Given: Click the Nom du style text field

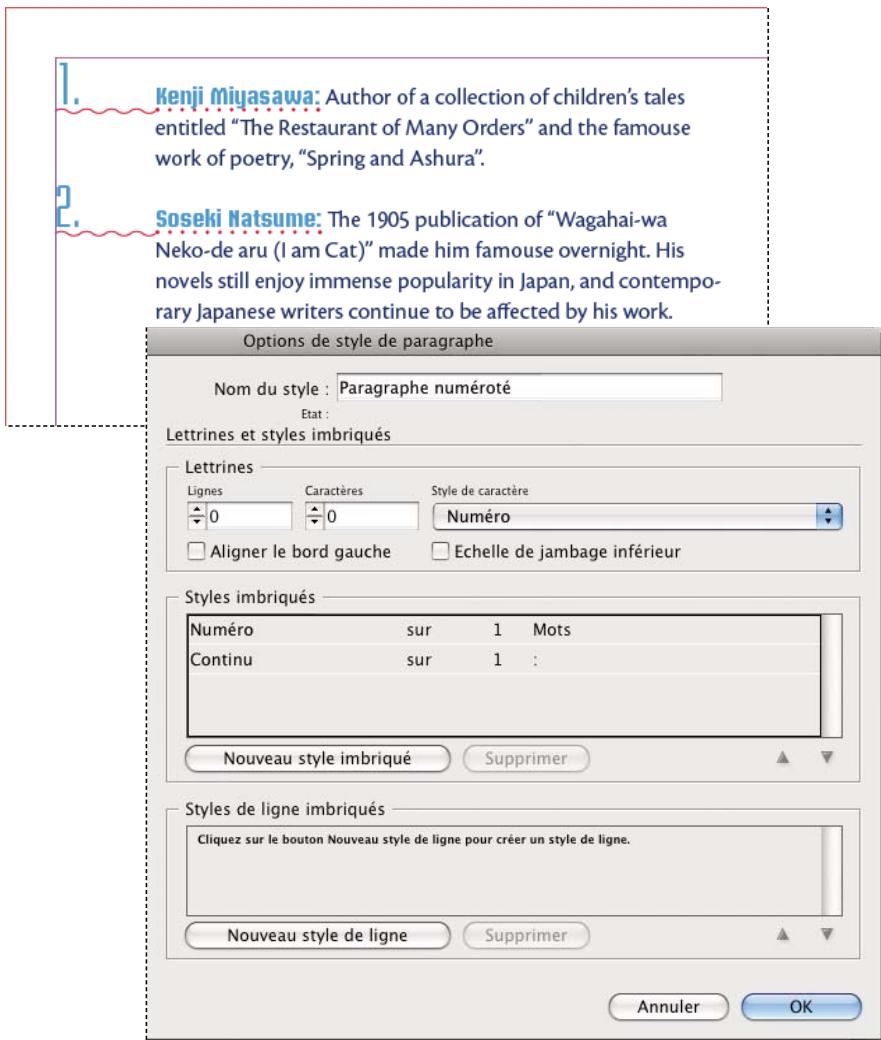Looking at the screenshot, I should tap(529, 387).
